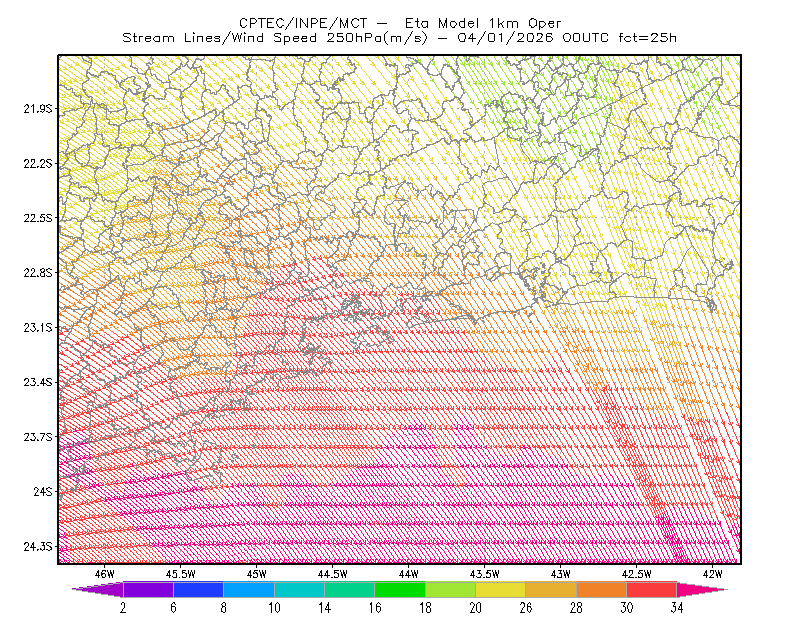The width and height of the screenshot is (800, 618).
Task: Click the 44W longitude axis label
Action: (408, 574)
